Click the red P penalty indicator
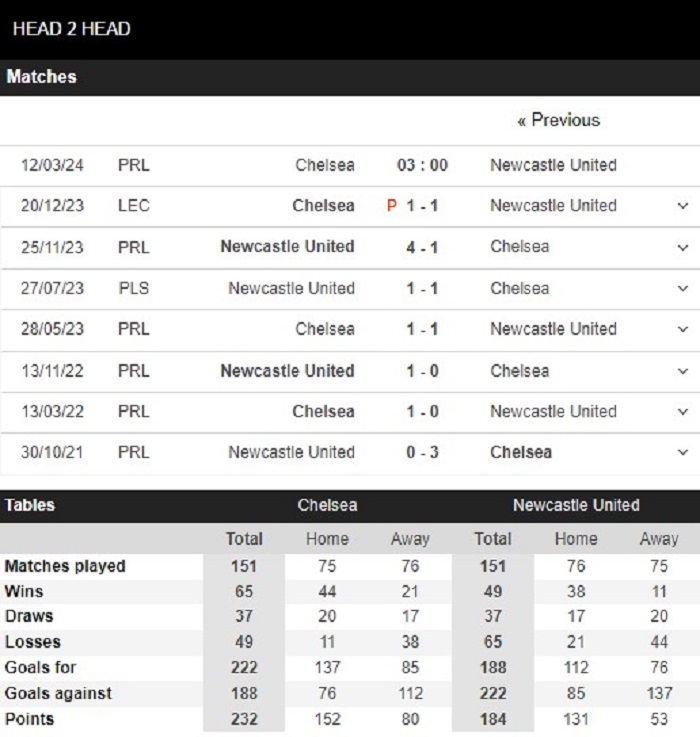 click(392, 205)
